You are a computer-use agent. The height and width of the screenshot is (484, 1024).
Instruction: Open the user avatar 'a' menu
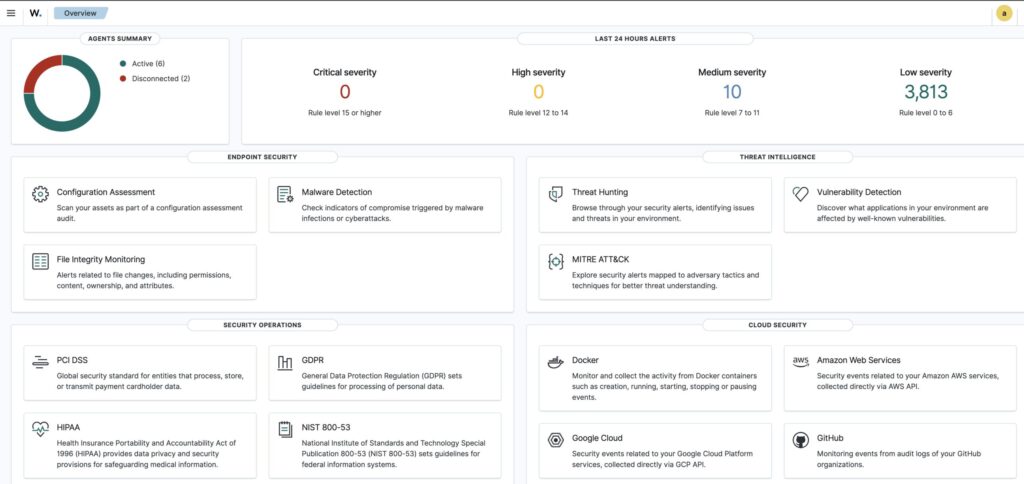tap(1004, 13)
